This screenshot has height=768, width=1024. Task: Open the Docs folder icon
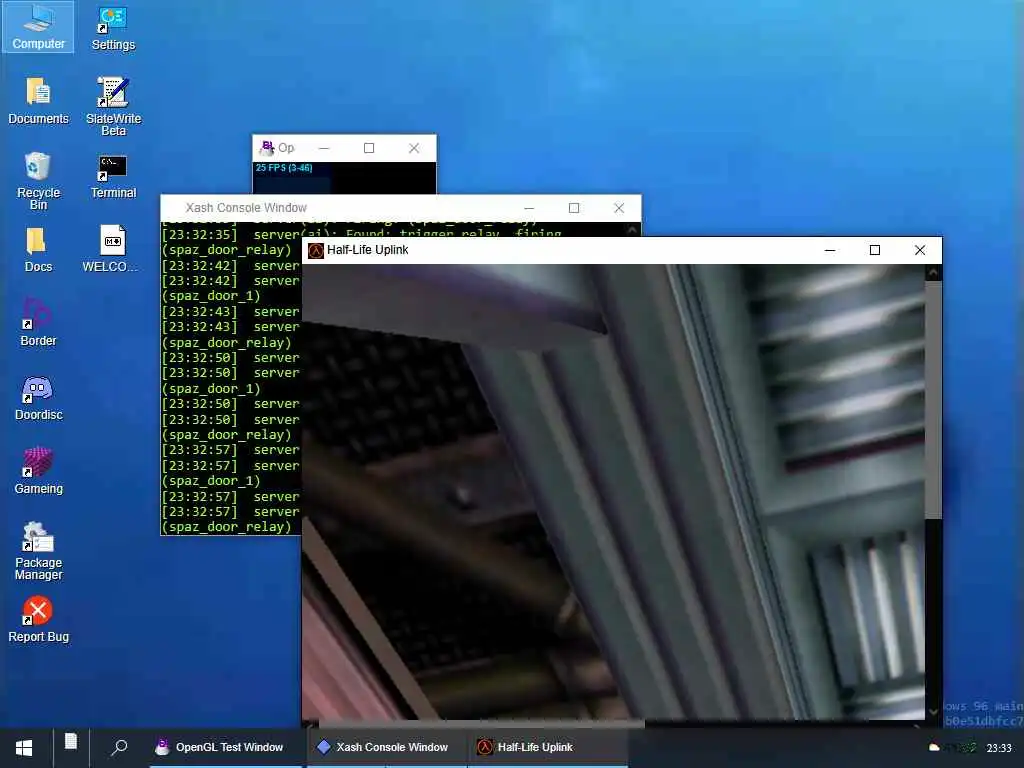click(x=38, y=249)
